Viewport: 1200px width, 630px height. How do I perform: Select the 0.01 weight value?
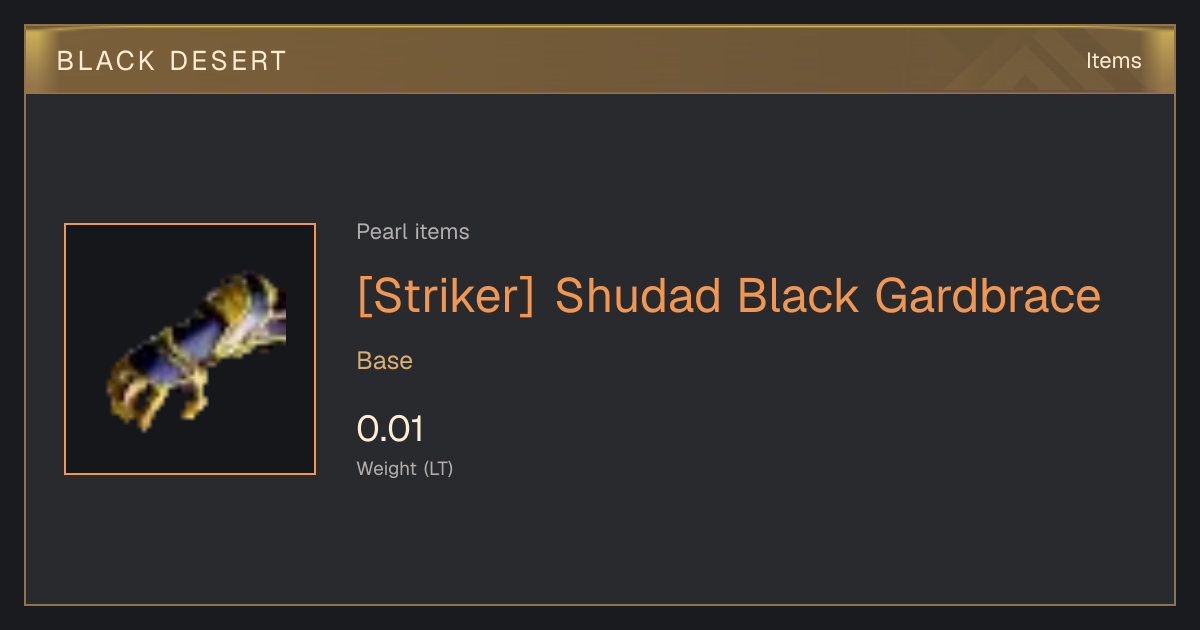391,429
